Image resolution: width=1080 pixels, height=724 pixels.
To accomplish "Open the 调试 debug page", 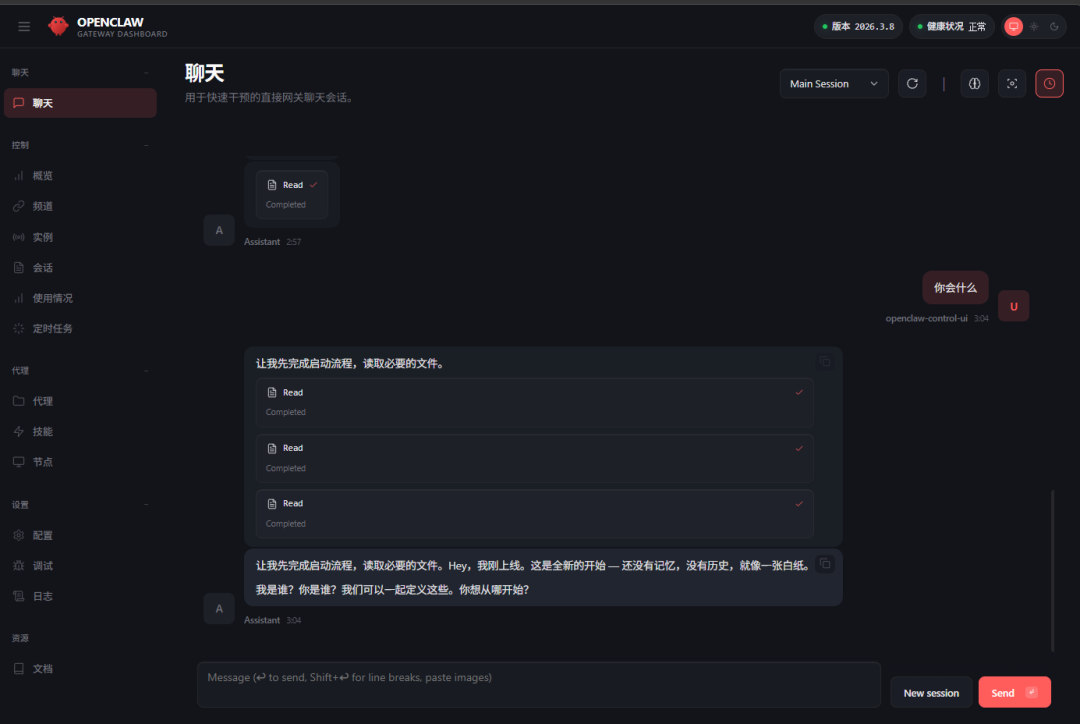I will click(80, 566).
